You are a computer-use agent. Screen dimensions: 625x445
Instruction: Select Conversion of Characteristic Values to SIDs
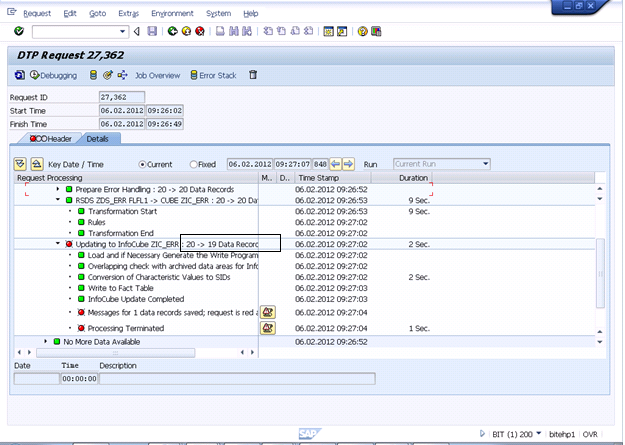pos(159,277)
